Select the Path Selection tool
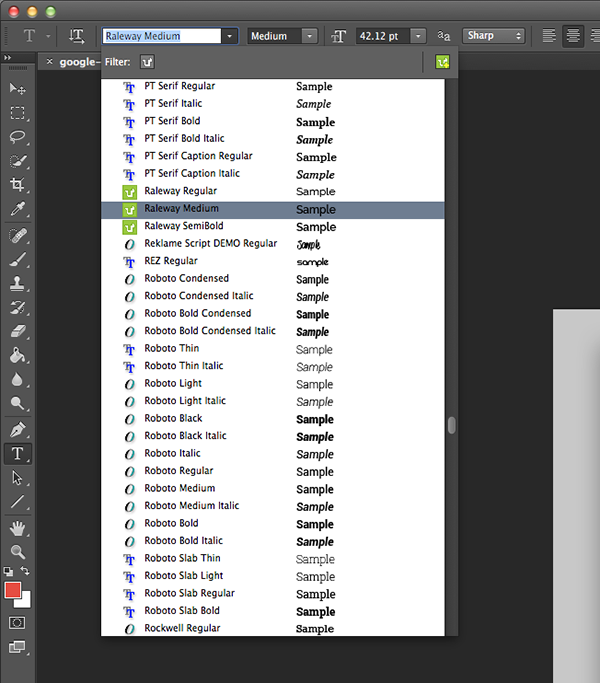Viewport: 600px width, 683px height. coord(17,478)
